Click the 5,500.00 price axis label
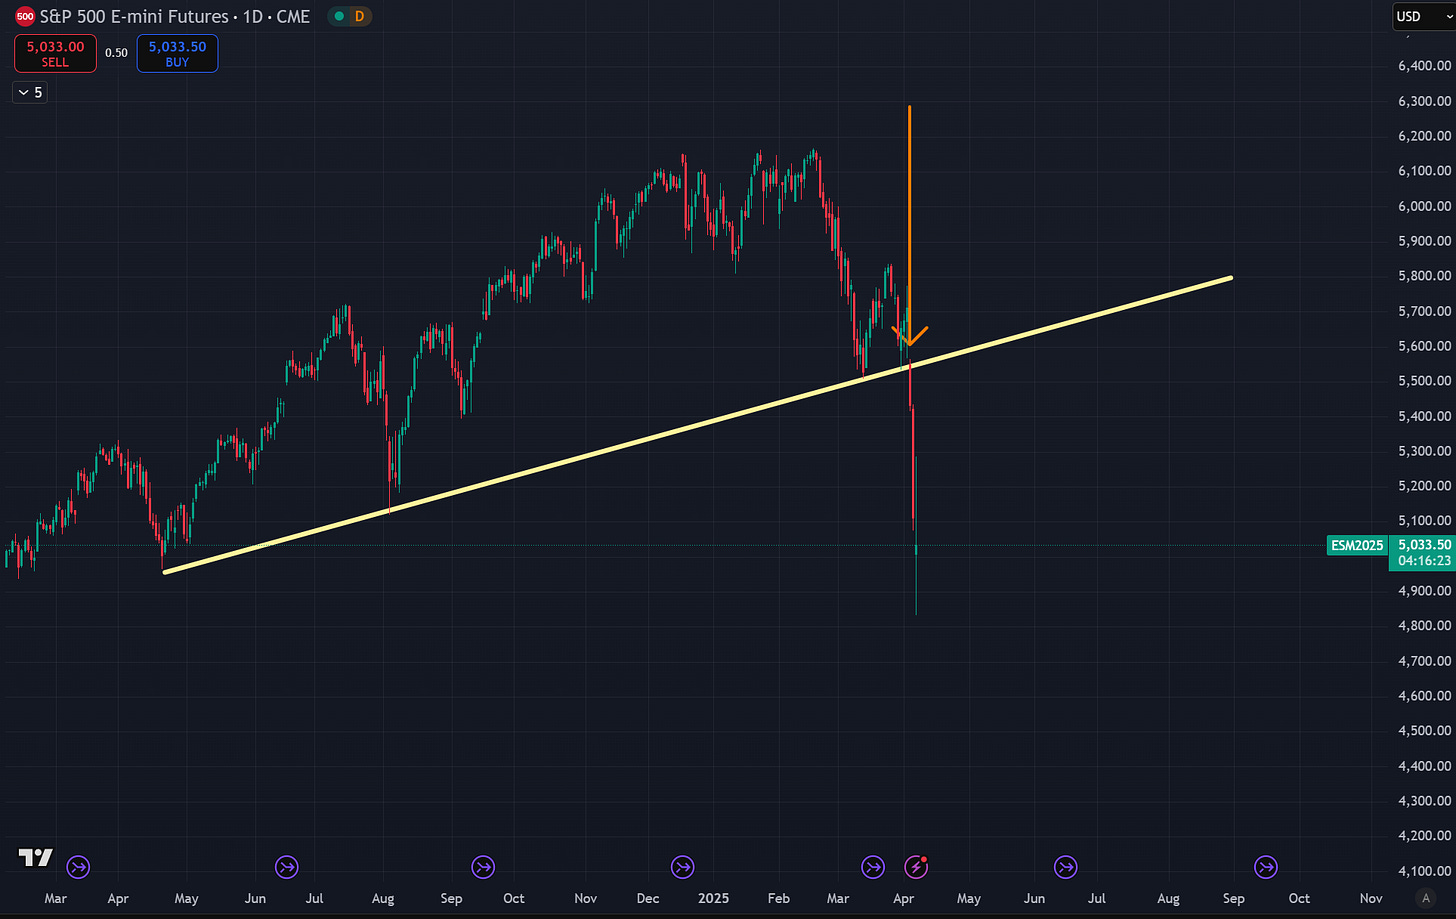 (1424, 381)
